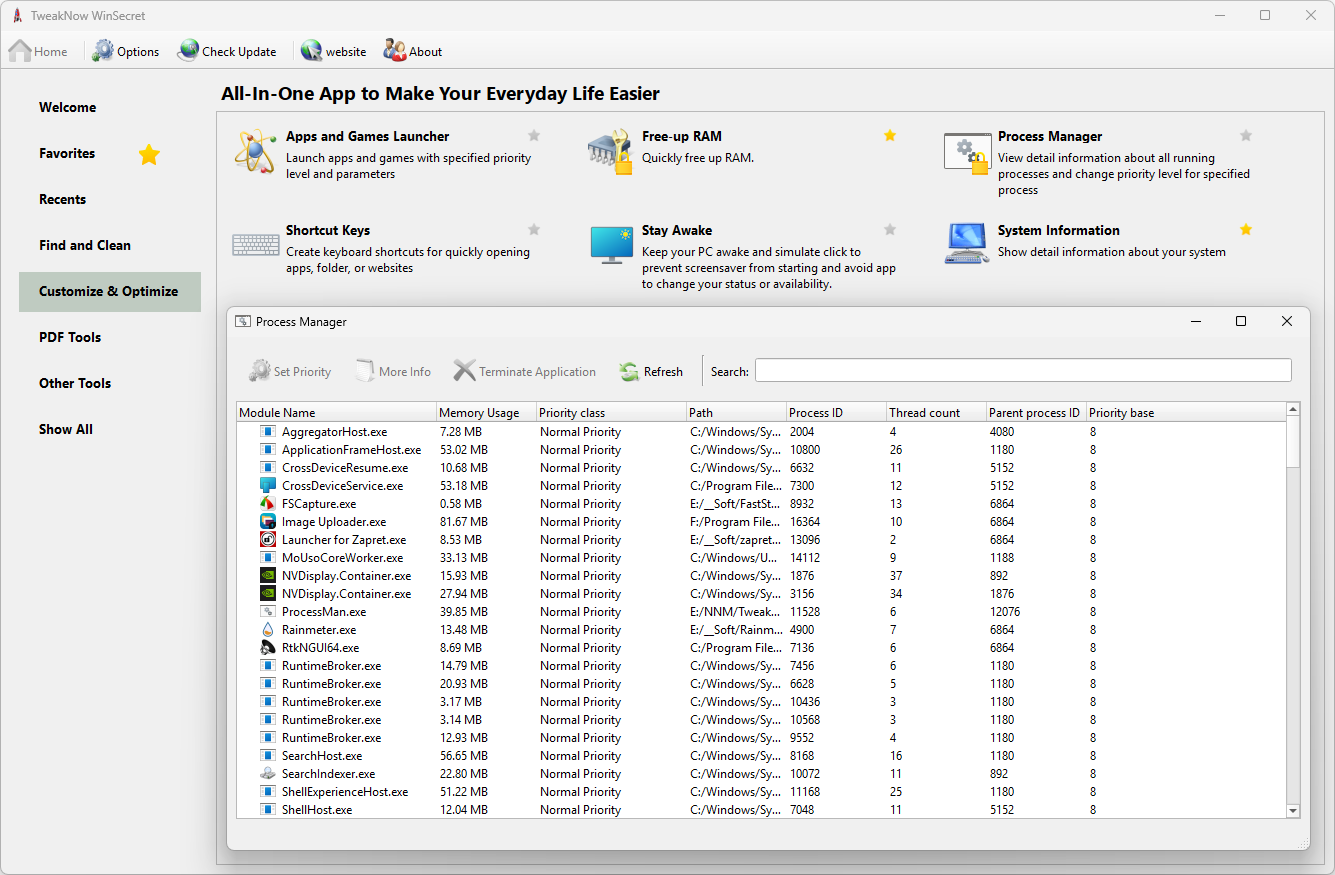This screenshot has height=875, width=1335.
Task: Refresh the process list
Action: tap(651, 371)
